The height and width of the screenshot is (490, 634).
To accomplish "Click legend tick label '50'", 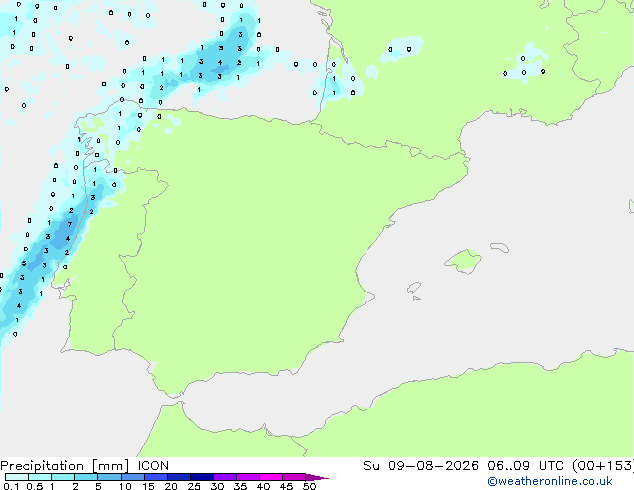I will (x=309, y=486).
